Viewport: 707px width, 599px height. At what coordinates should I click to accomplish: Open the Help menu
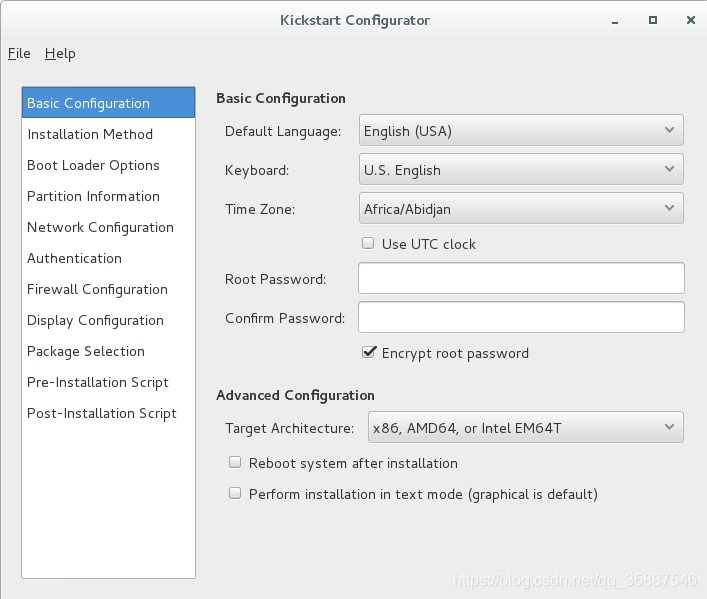(x=60, y=53)
